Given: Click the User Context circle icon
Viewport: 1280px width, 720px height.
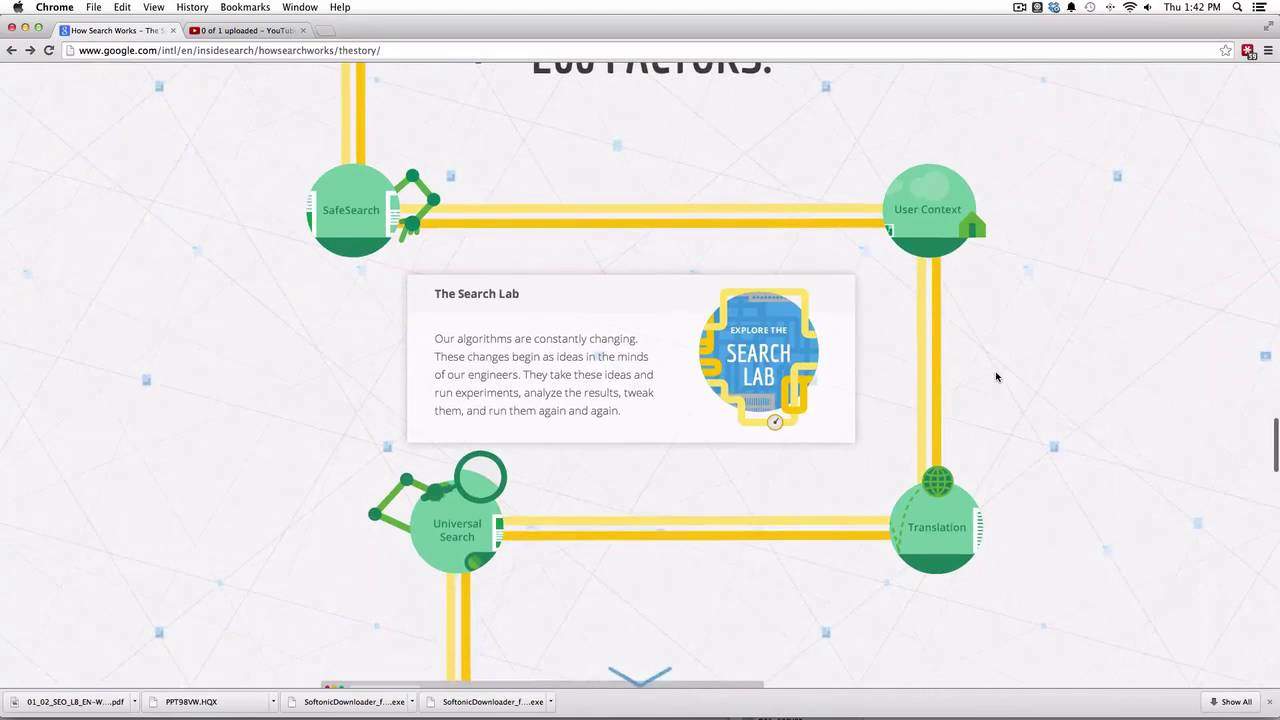Looking at the screenshot, I should click(928, 210).
